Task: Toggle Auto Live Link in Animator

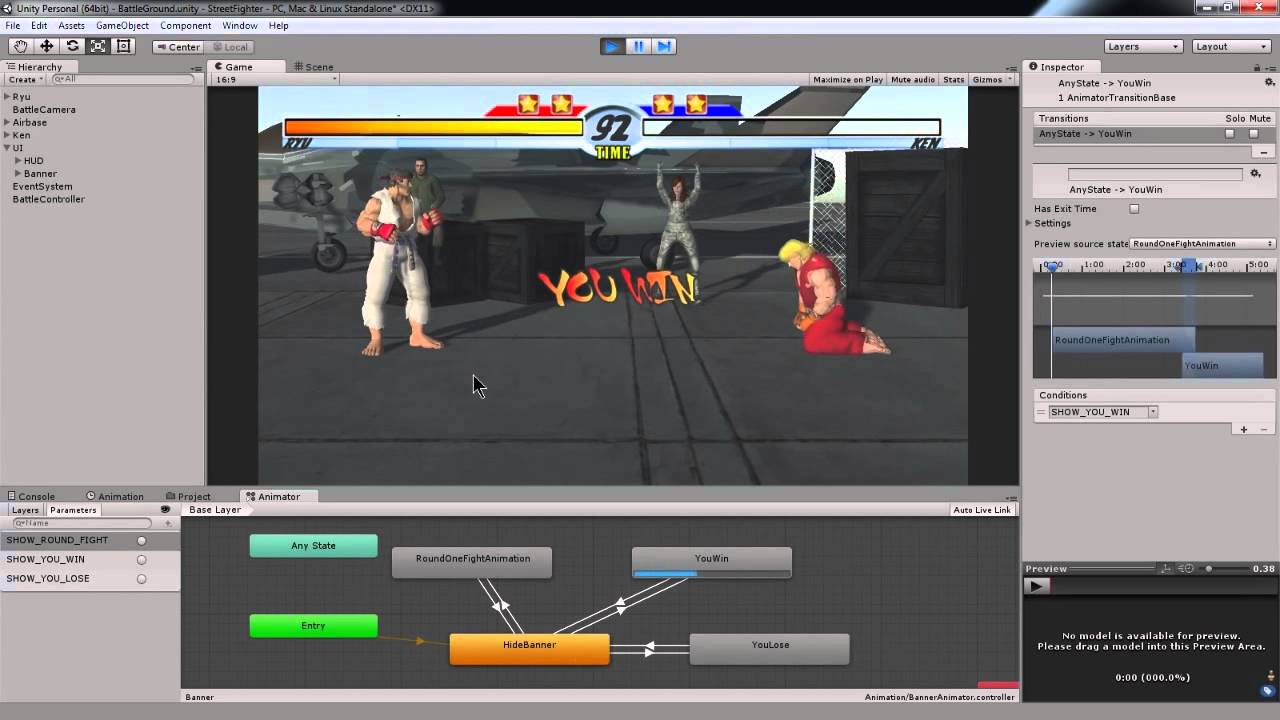Action: tap(983, 510)
